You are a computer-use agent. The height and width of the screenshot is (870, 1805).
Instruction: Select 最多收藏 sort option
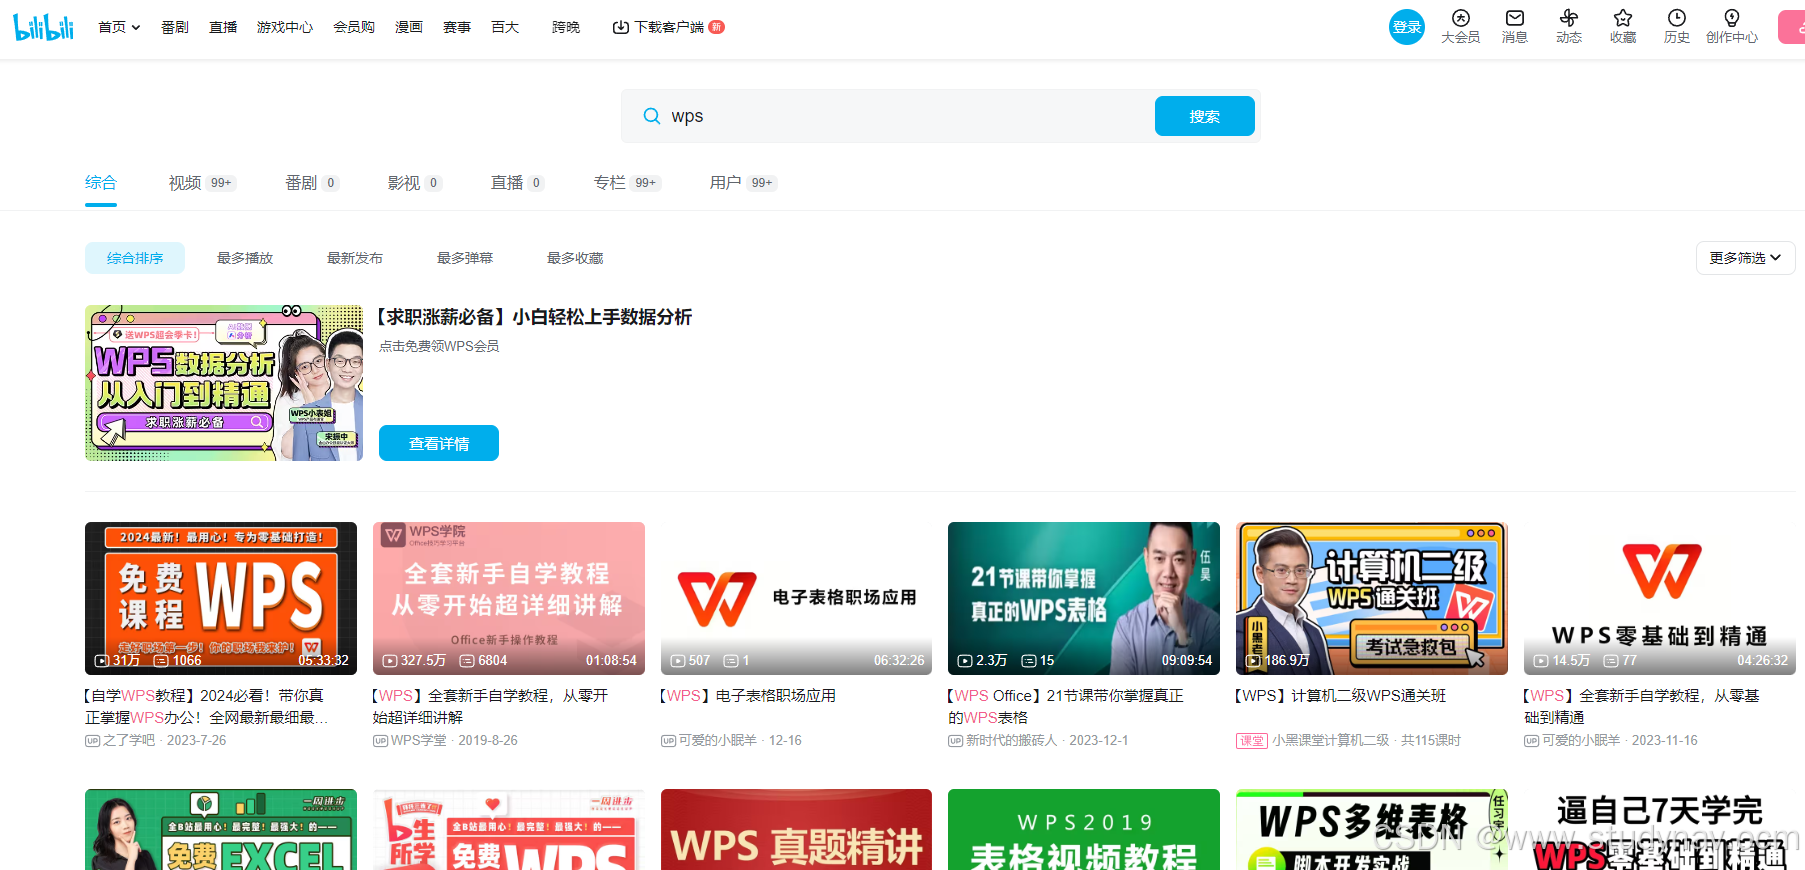575,258
